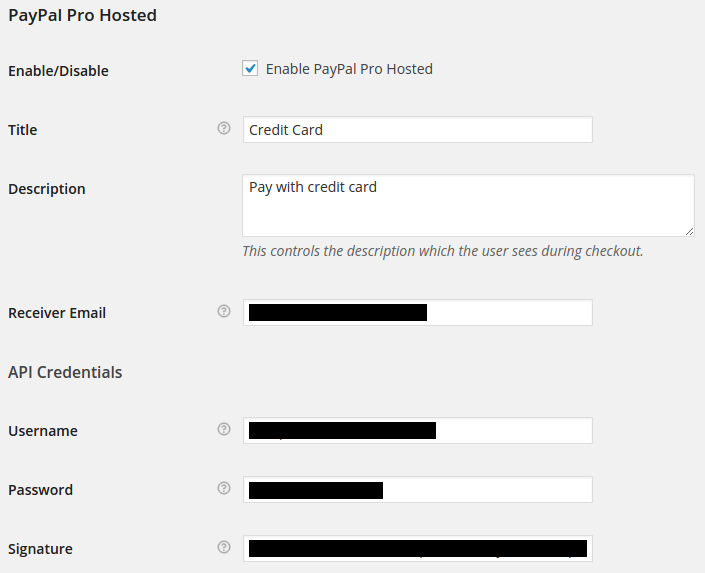The width and height of the screenshot is (705, 573).
Task: Click the Signature help question mark icon
Action: (224, 547)
